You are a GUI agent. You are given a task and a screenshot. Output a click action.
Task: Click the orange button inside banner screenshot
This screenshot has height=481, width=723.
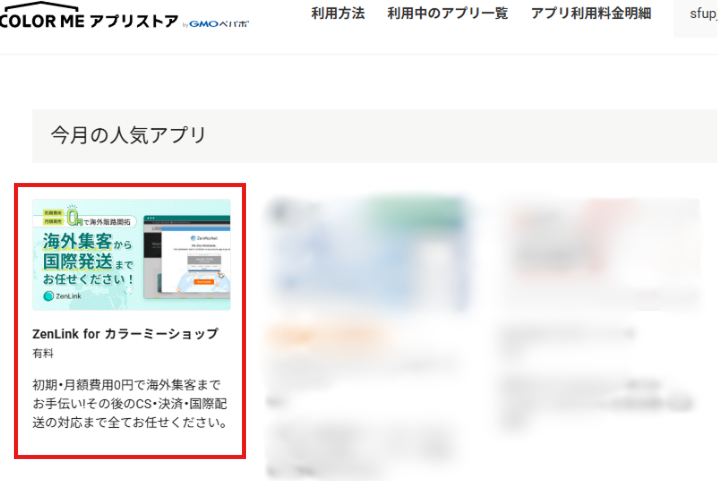(201, 283)
